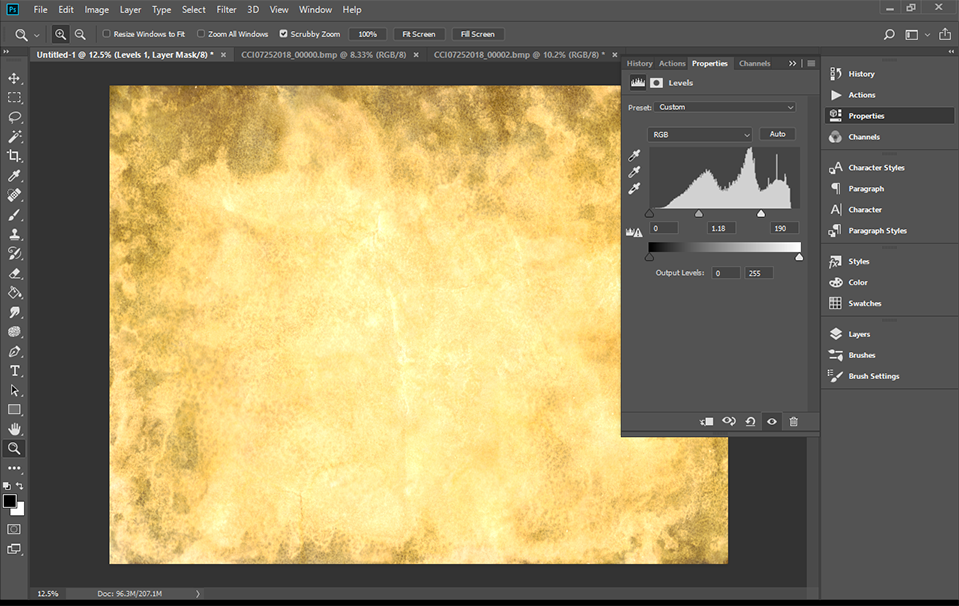The width and height of the screenshot is (959, 606).
Task: Reset Levels to adjustment defaults
Action: pos(750,422)
